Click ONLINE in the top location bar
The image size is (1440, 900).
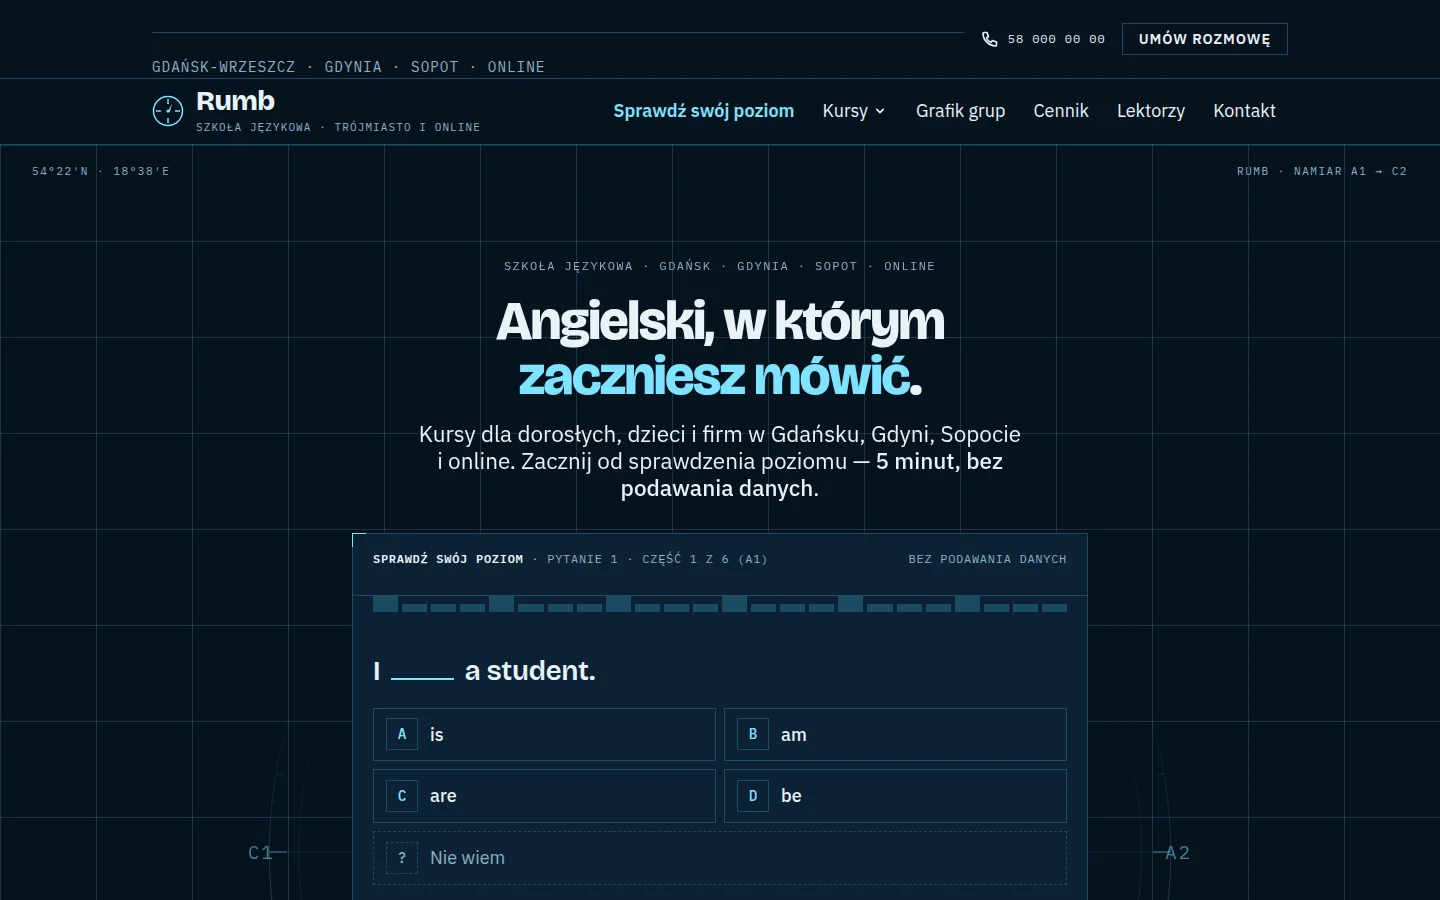516,67
